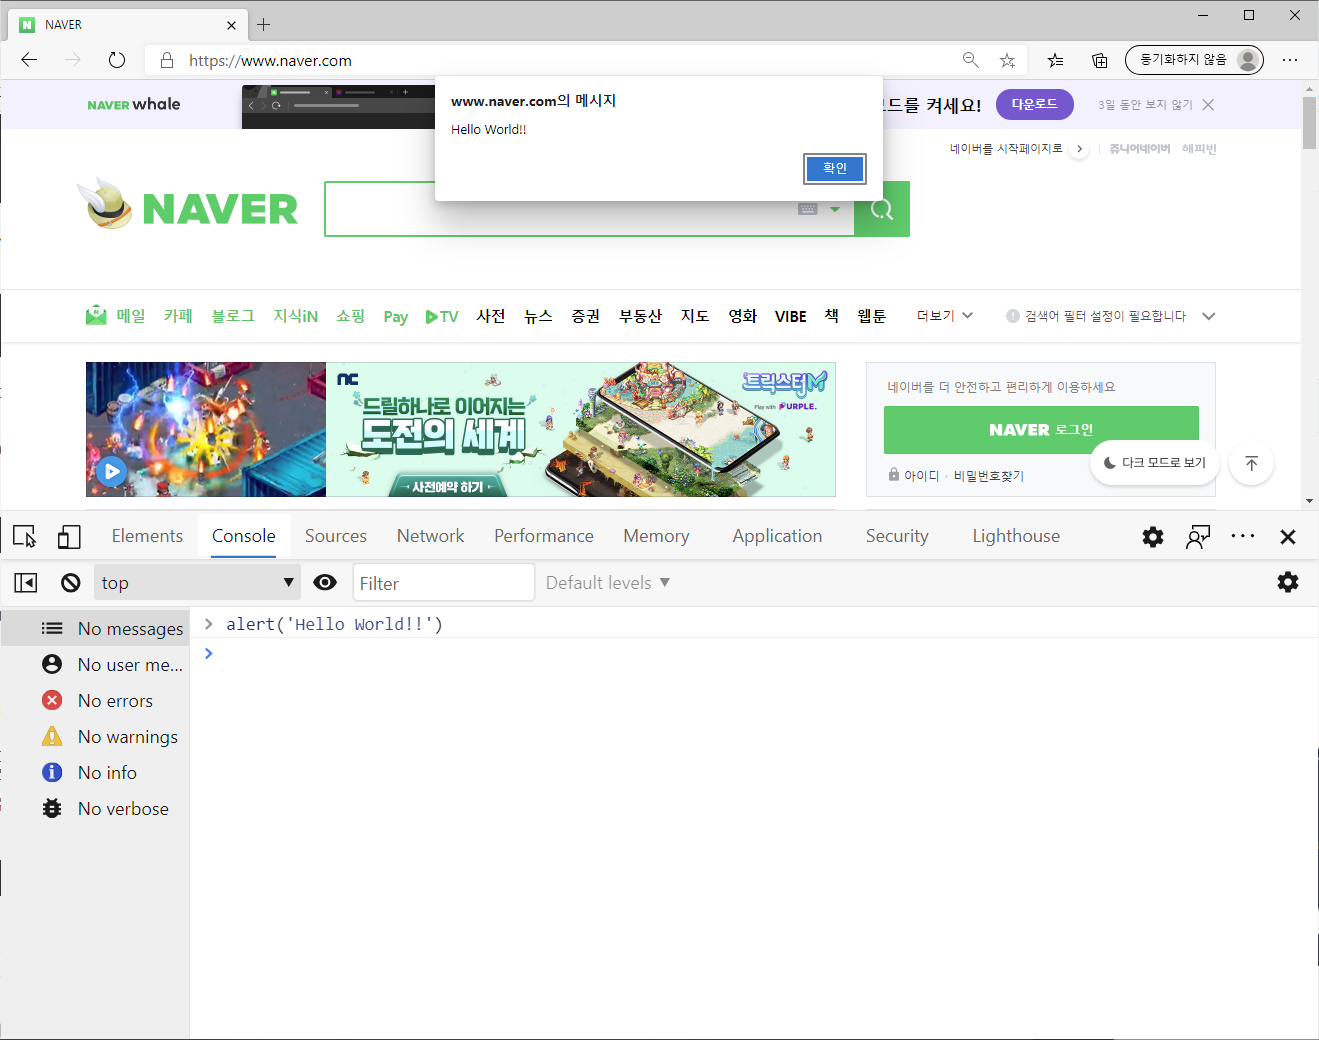Click the DevTools feedback icon
This screenshot has height=1040, width=1319.
point(1198,537)
